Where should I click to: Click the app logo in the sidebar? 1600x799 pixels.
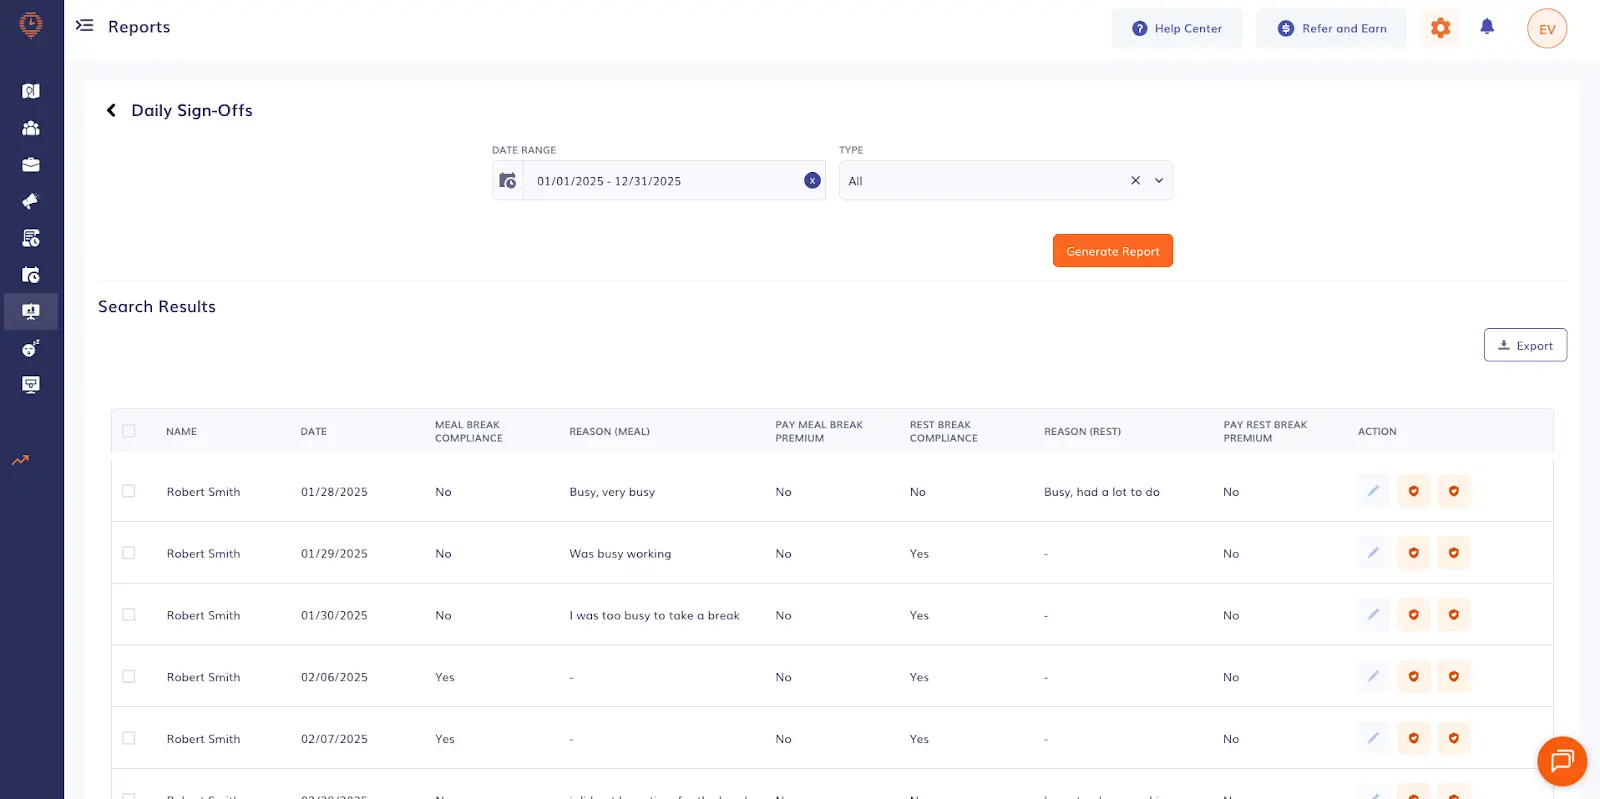click(x=31, y=25)
